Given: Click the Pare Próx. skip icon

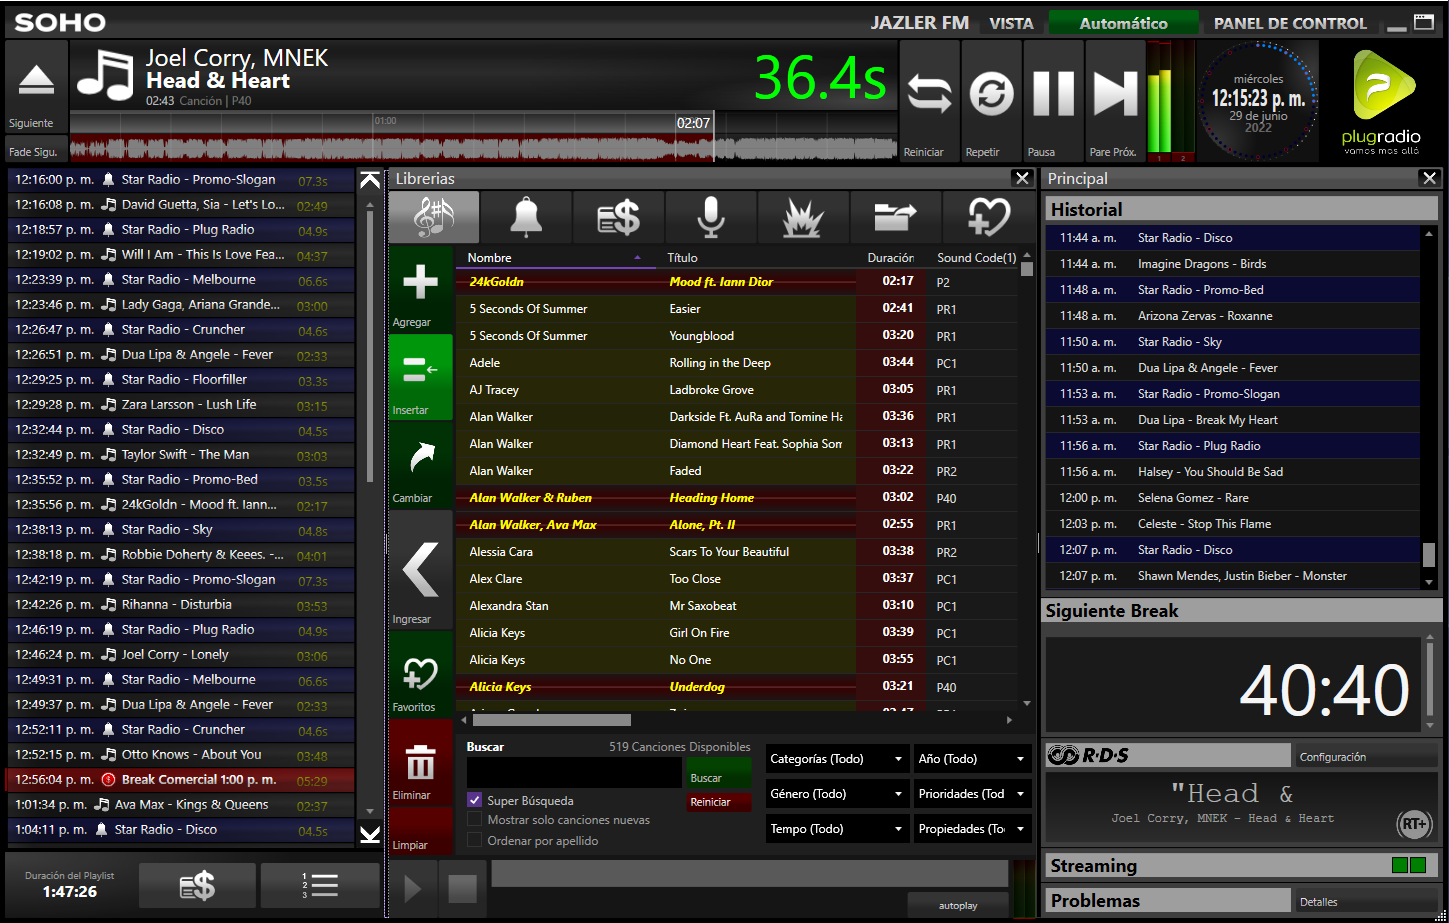Looking at the screenshot, I should point(1114,94).
